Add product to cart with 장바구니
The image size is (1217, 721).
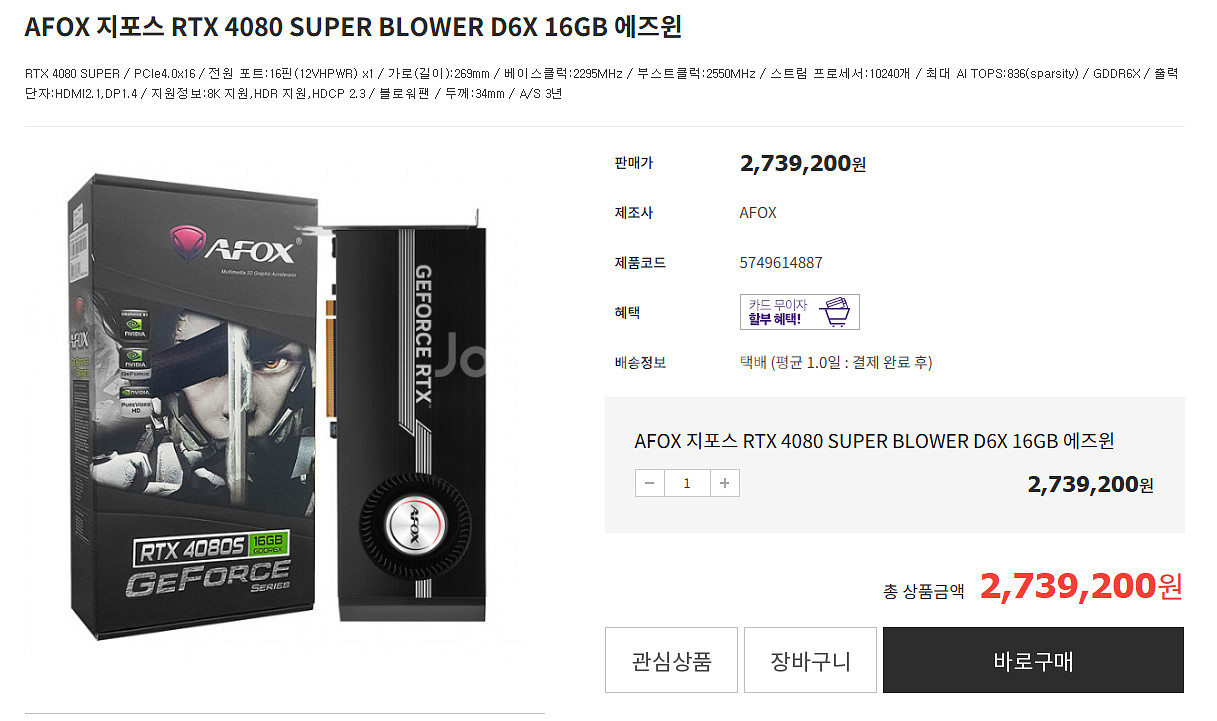tap(810, 660)
